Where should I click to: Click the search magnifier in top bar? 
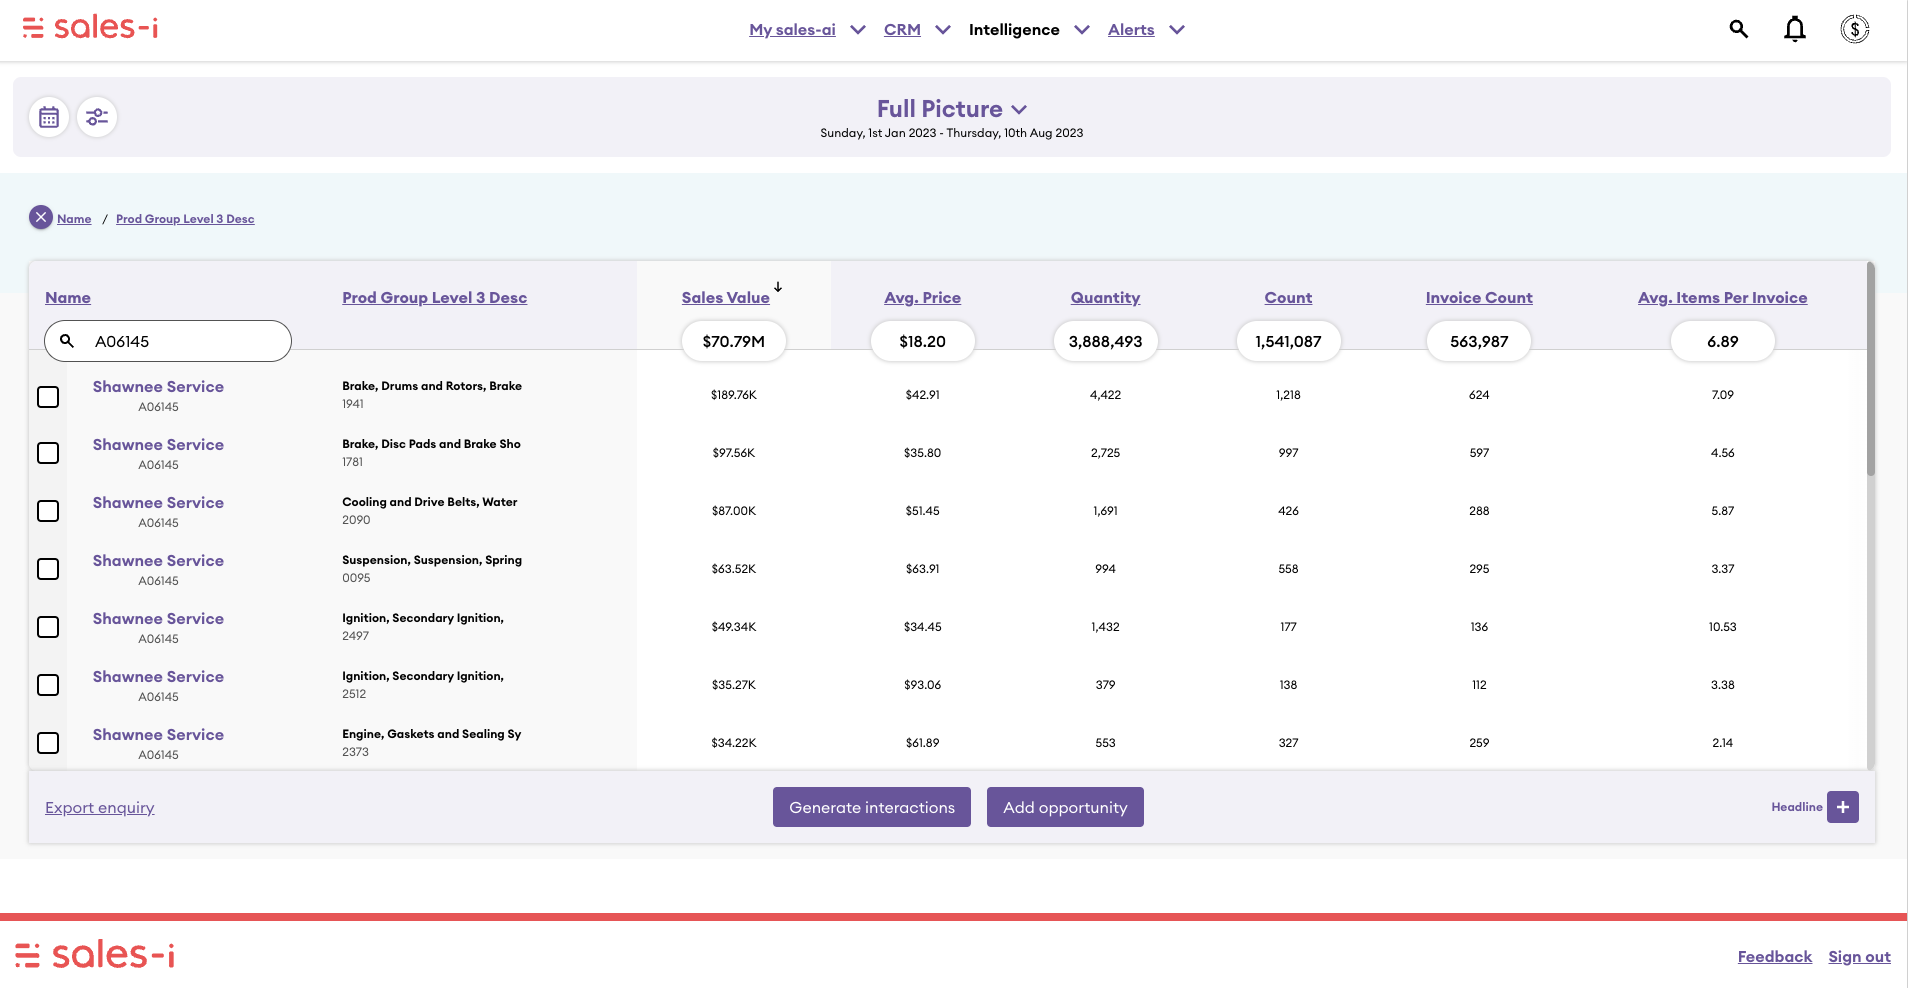(x=1738, y=29)
